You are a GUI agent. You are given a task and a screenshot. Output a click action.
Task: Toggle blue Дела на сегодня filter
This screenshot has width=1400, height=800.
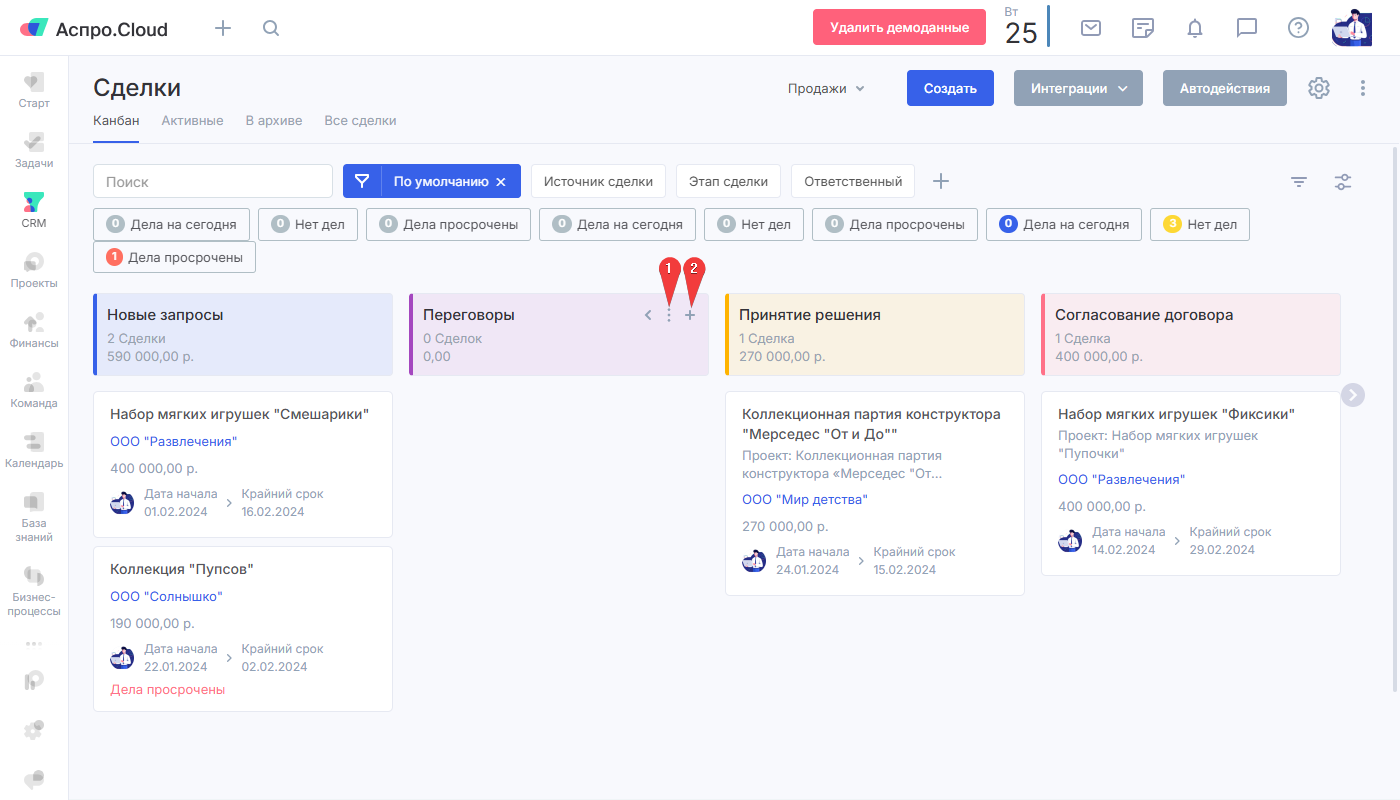(x=1064, y=224)
